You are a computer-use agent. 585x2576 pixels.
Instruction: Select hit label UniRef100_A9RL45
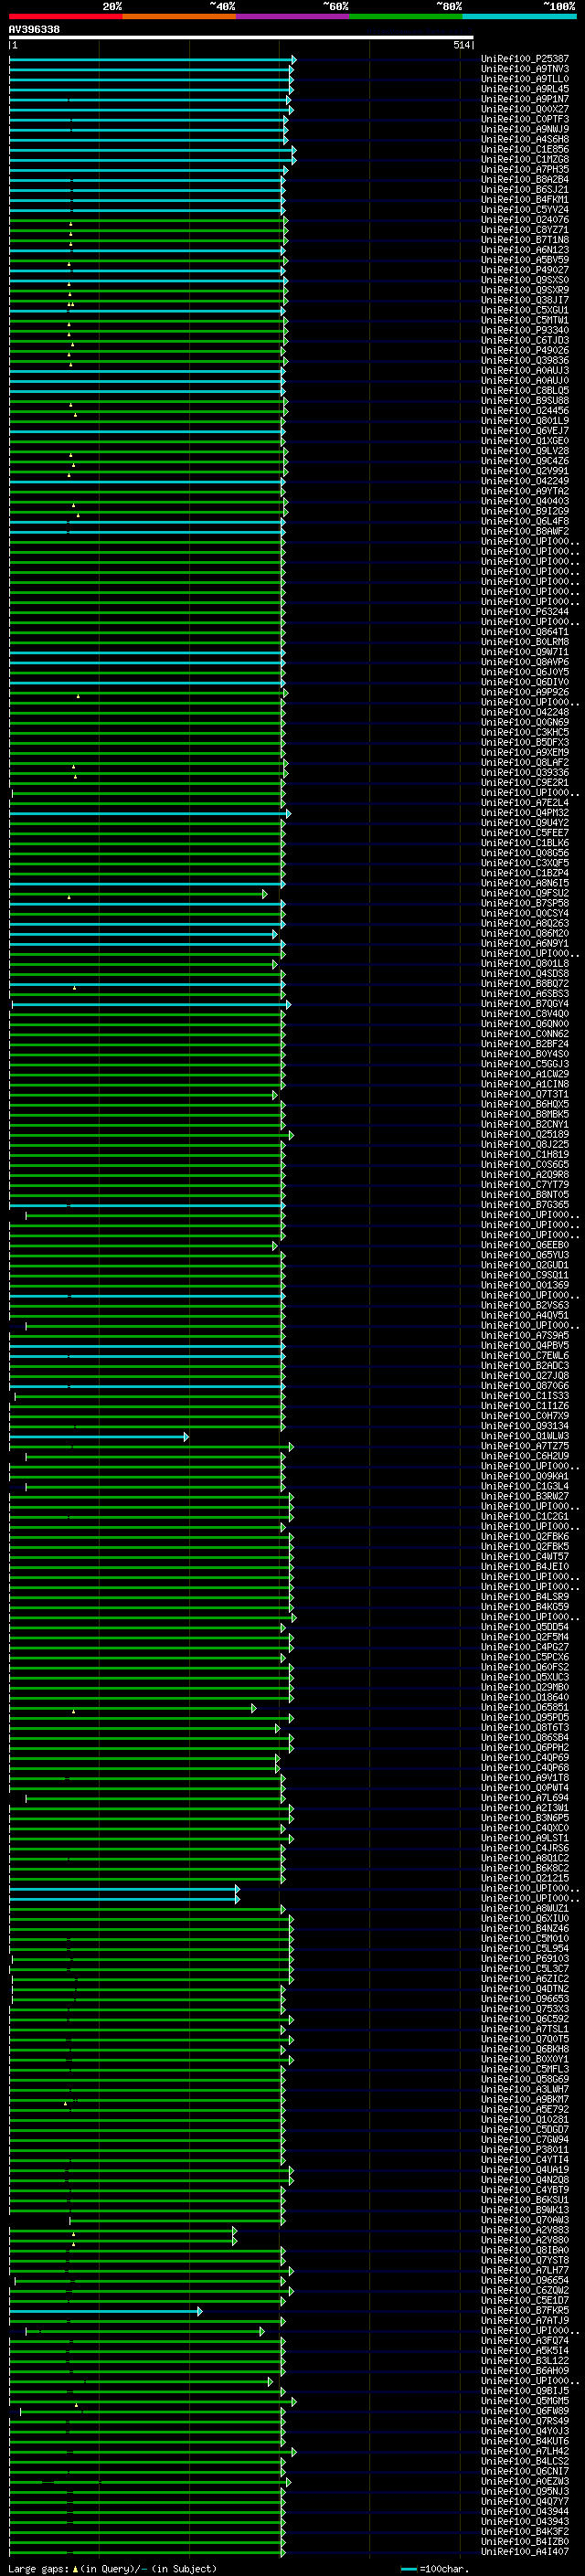pos(525,89)
